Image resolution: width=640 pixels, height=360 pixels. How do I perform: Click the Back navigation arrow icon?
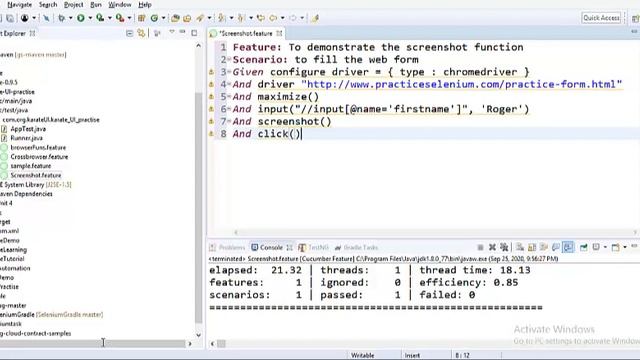point(273,18)
